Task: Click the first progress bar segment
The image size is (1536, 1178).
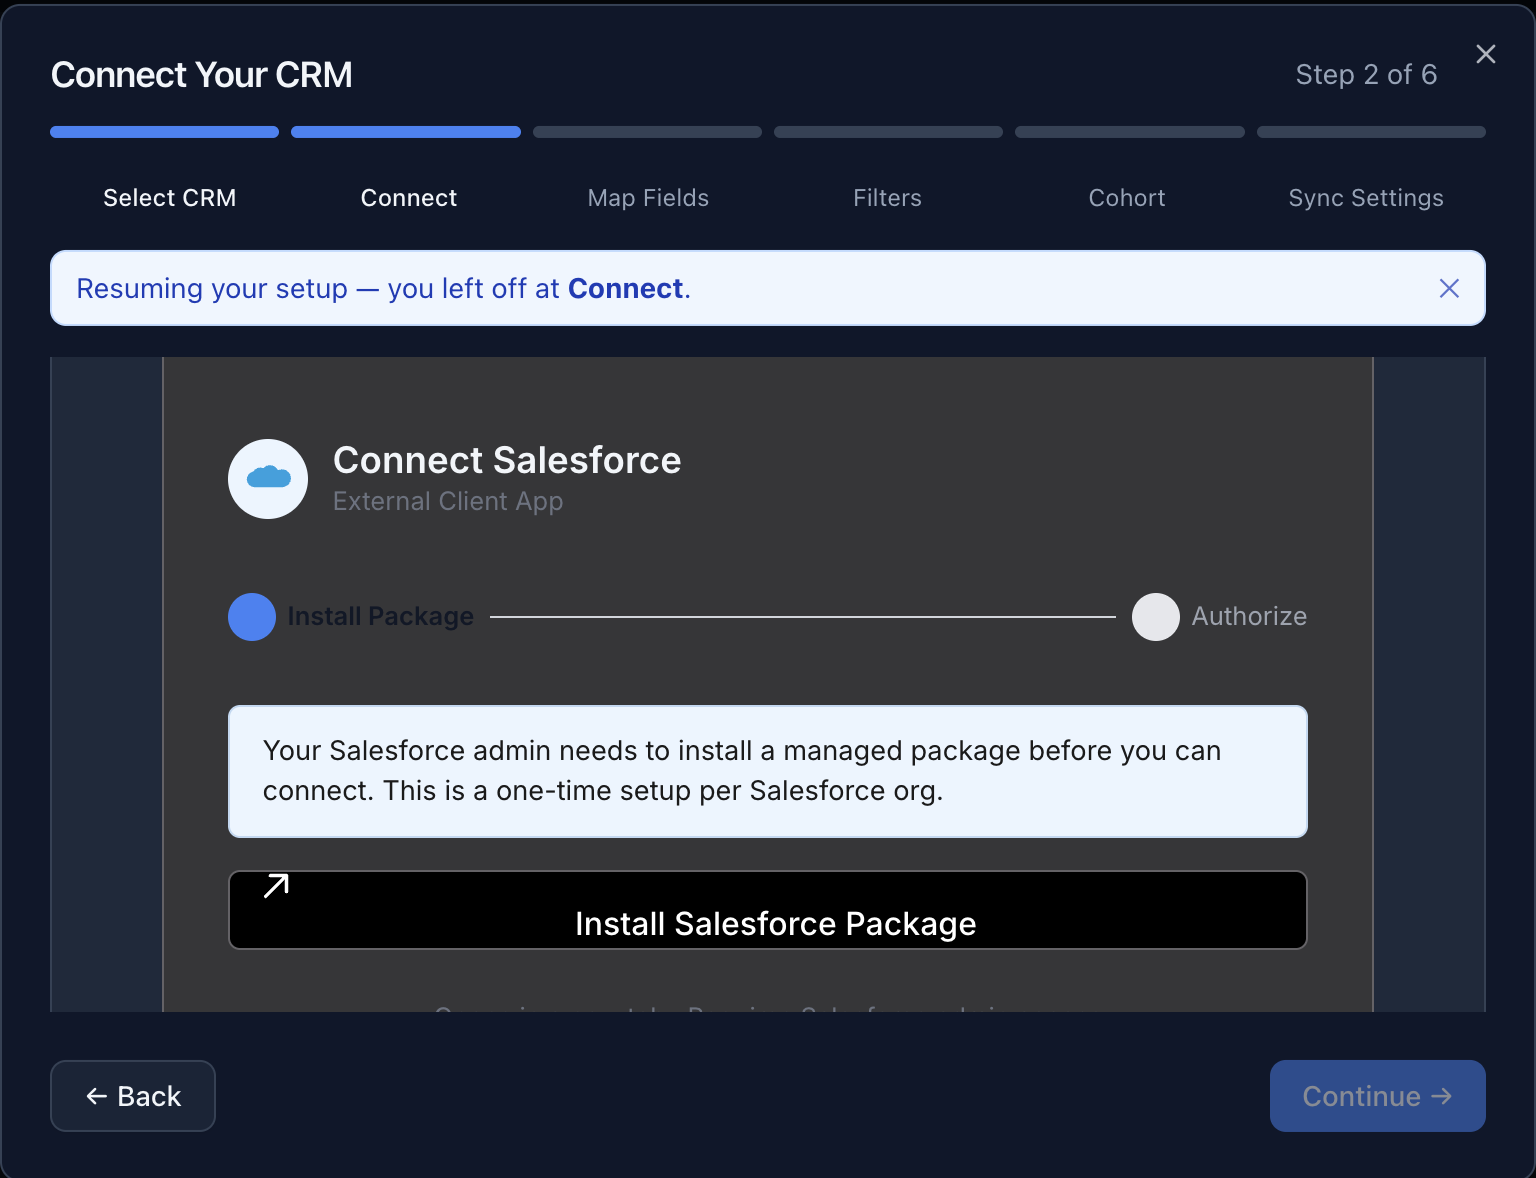Action: coord(165,132)
